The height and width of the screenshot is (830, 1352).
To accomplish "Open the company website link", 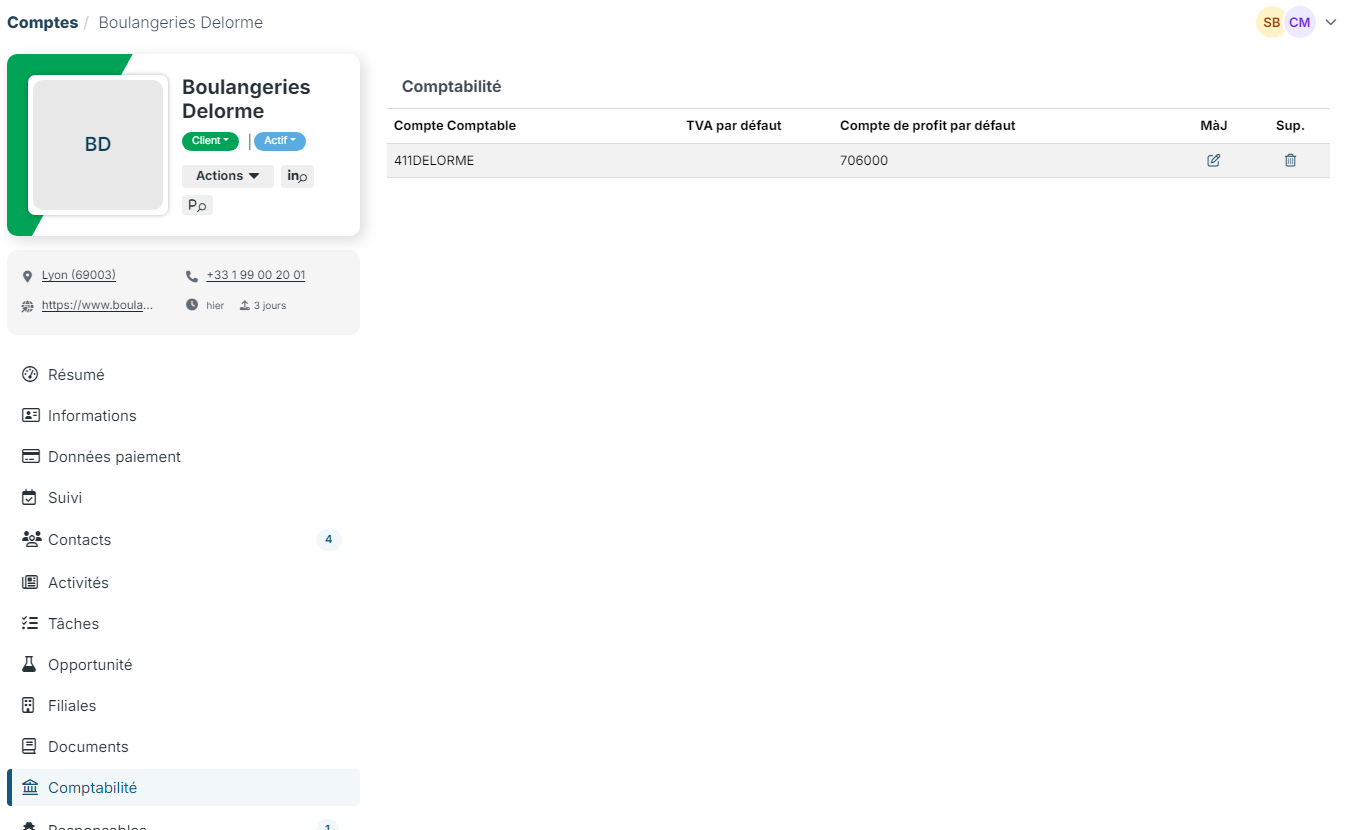I will (98, 305).
